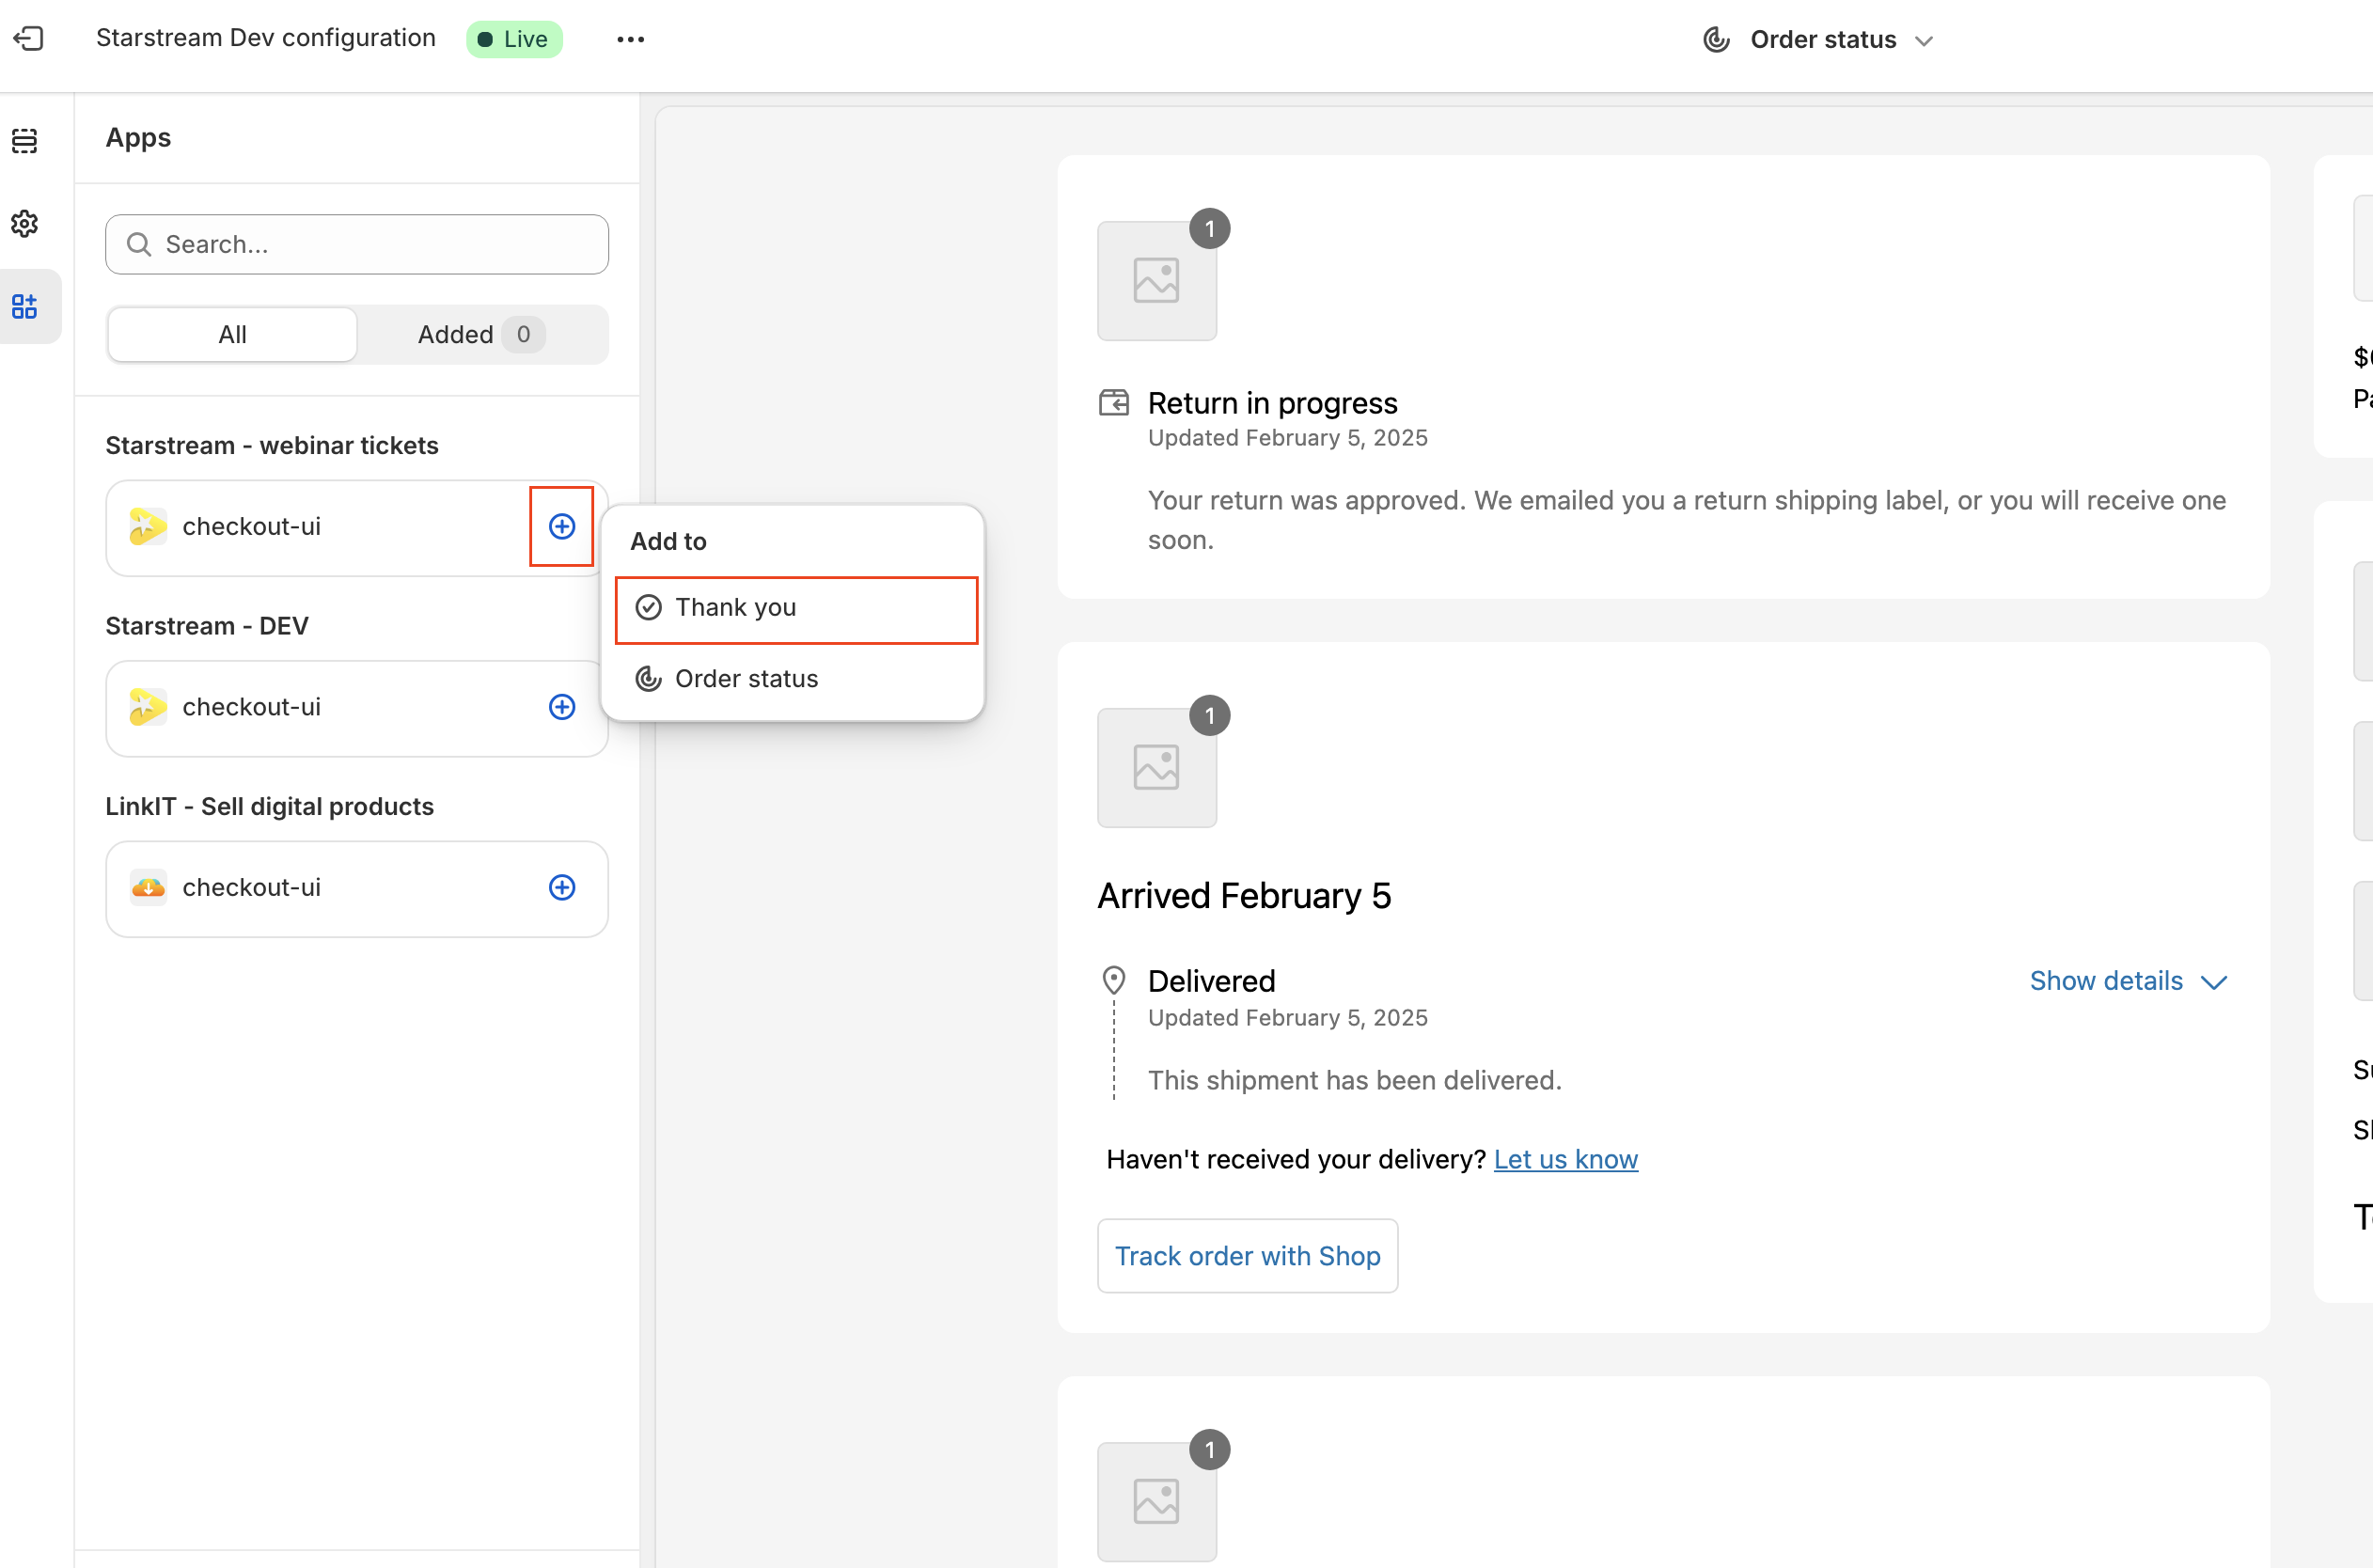Click the Return in progress product thumbnail
This screenshot has height=1568, width=2373.
click(x=1157, y=281)
